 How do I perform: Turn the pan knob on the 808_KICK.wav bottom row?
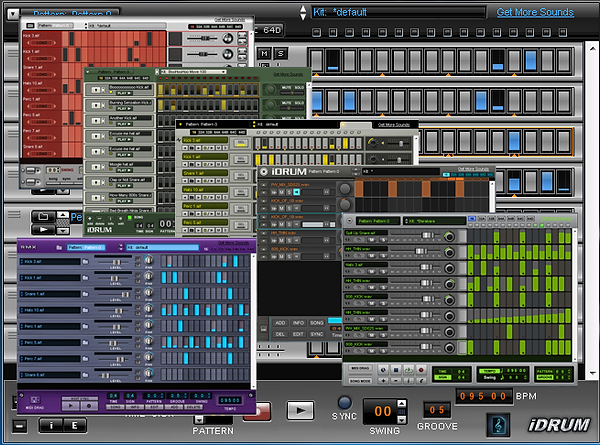click(x=449, y=347)
